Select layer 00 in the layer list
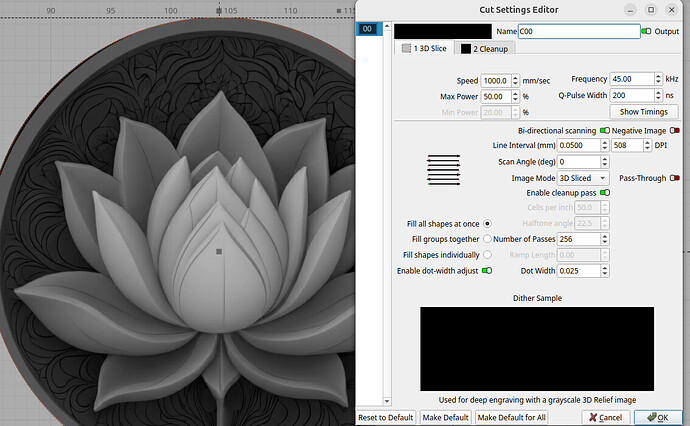The width and height of the screenshot is (690, 426). pos(368,30)
